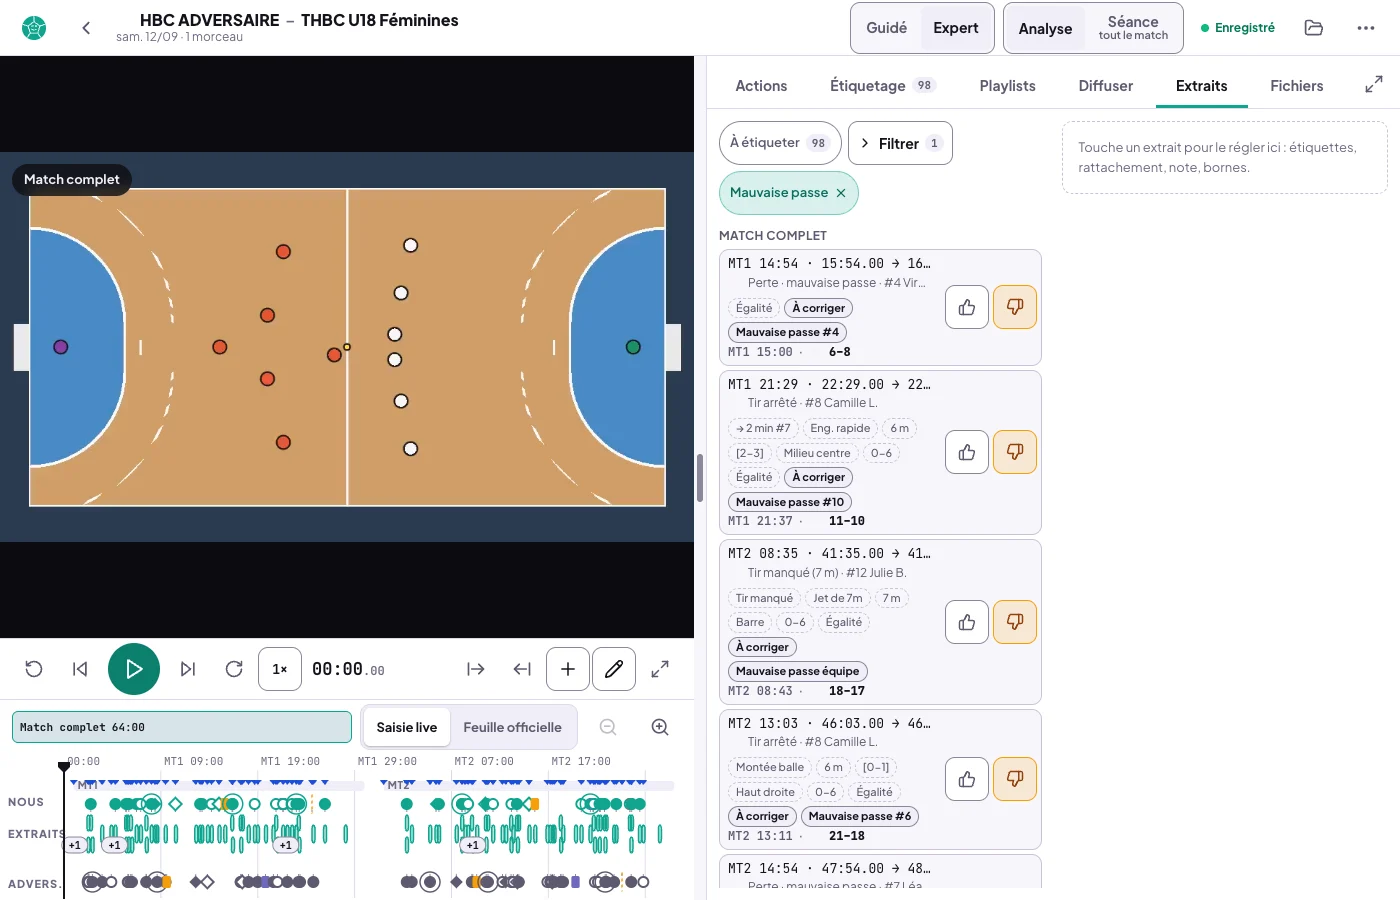Screen dimensions: 1400x900
Task: Select Expert mode
Action: click(x=956, y=28)
